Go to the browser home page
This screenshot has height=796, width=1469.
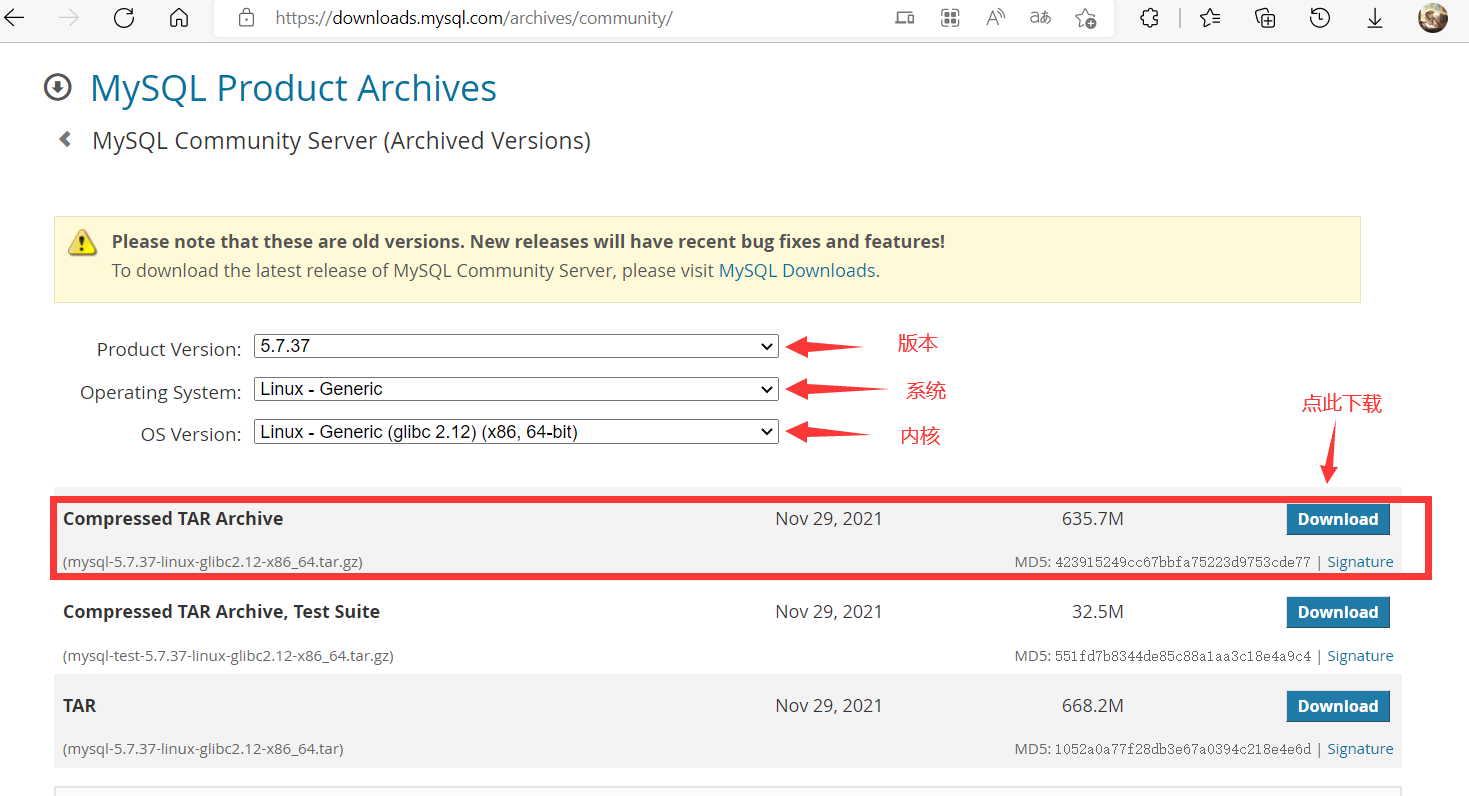pos(179,18)
